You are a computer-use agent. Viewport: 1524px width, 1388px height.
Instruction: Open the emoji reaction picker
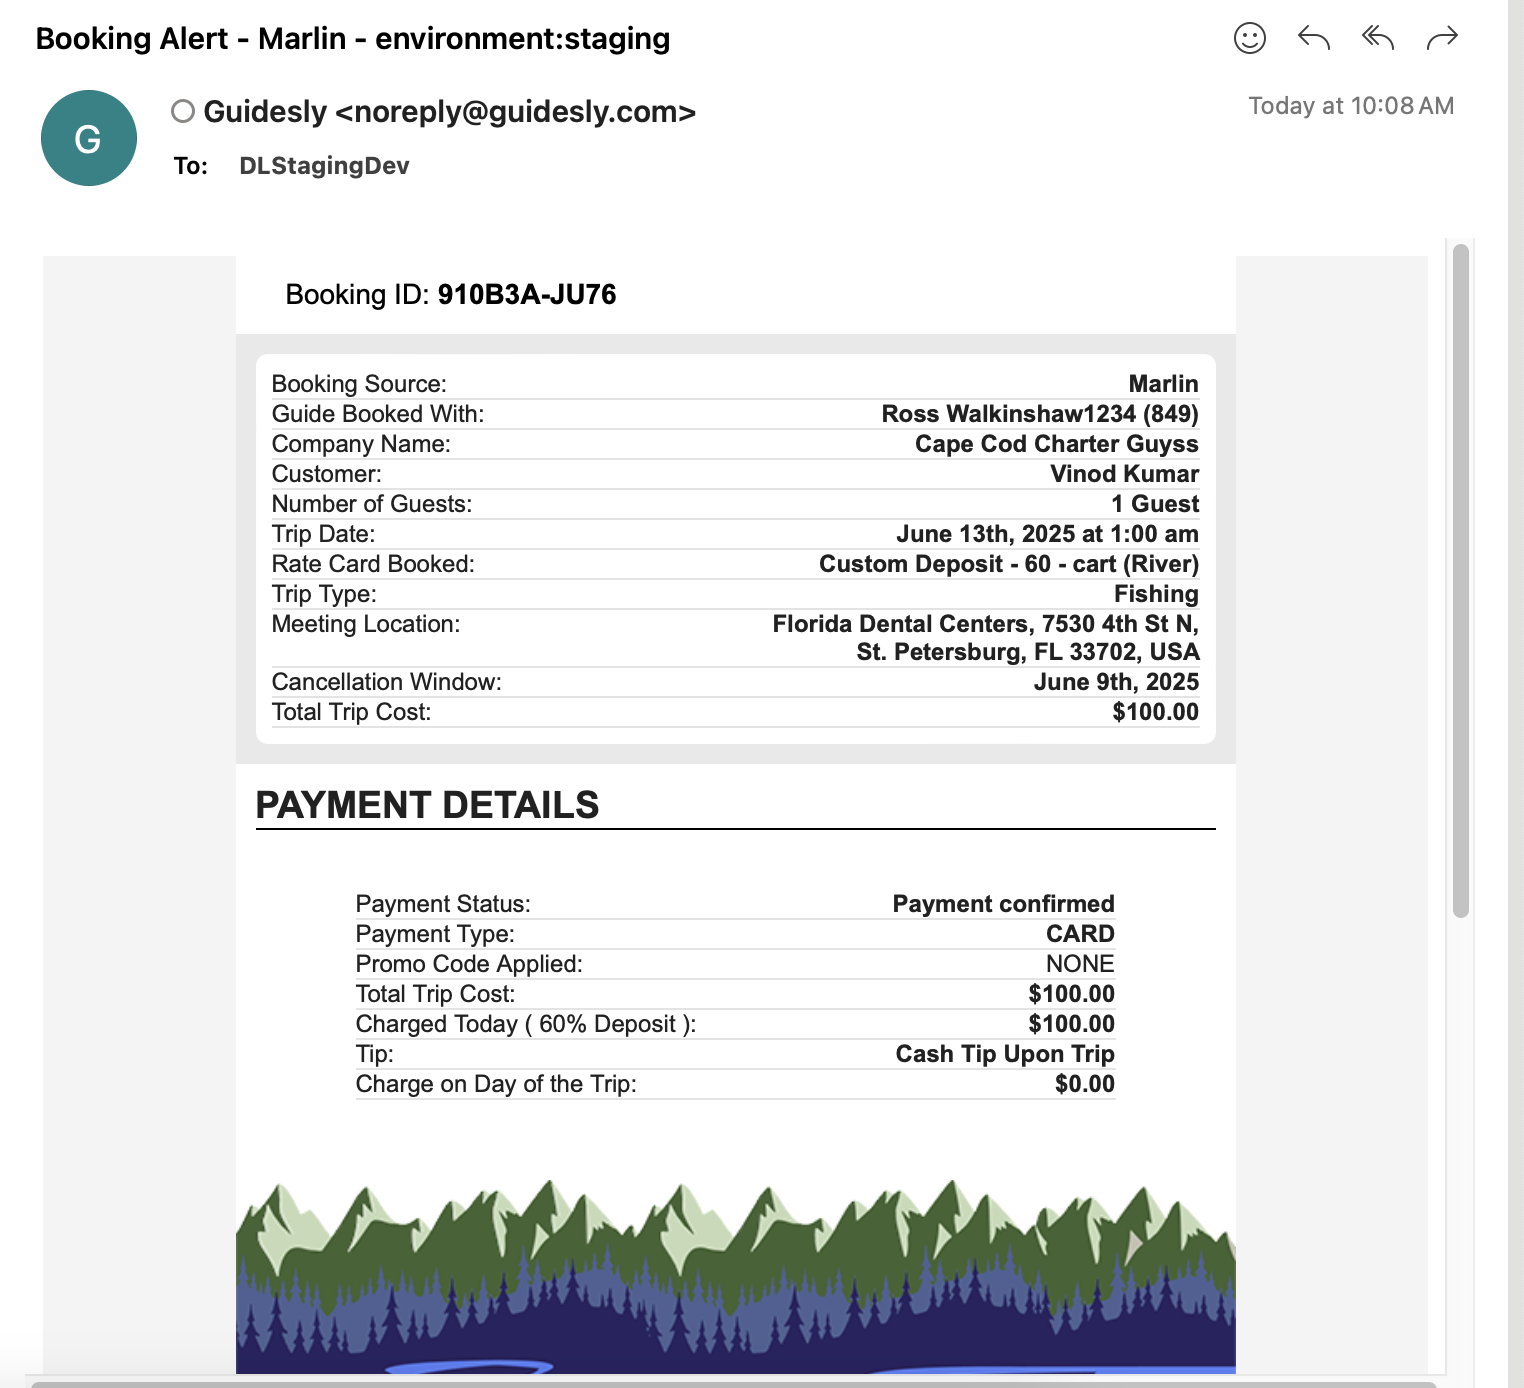pyautogui.click(x=1249, y=38)
